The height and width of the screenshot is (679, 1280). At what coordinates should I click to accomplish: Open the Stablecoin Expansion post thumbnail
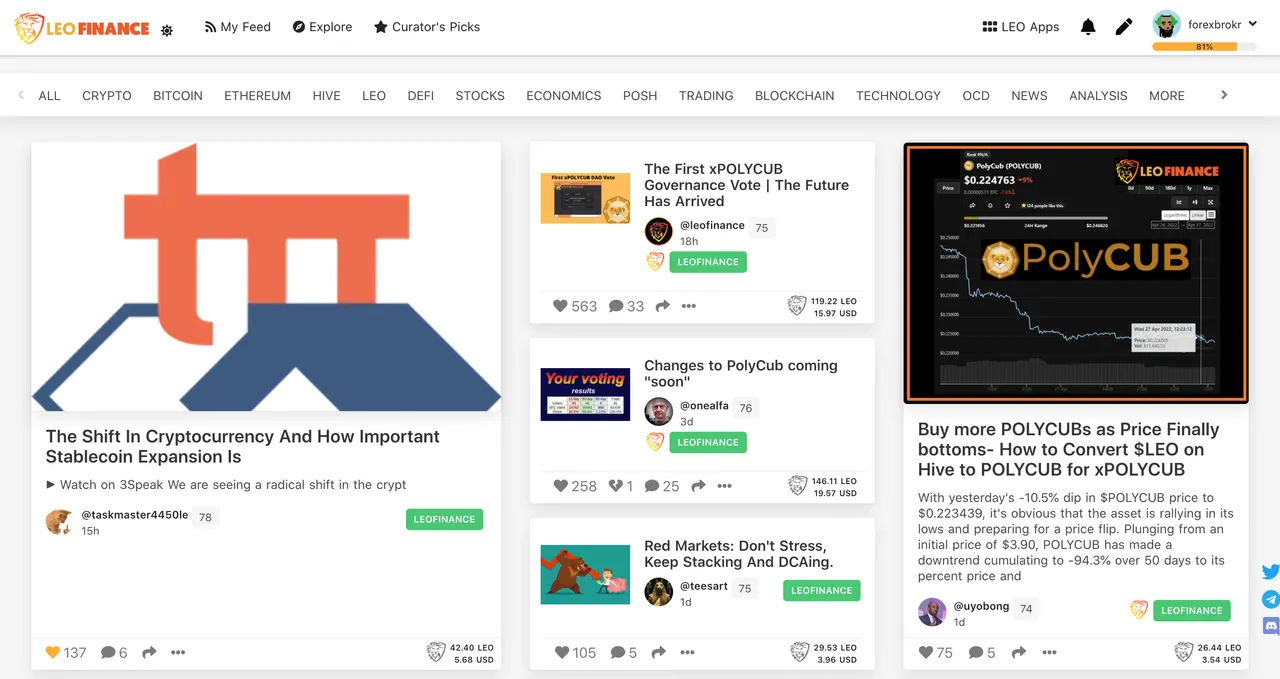[266, 276]
